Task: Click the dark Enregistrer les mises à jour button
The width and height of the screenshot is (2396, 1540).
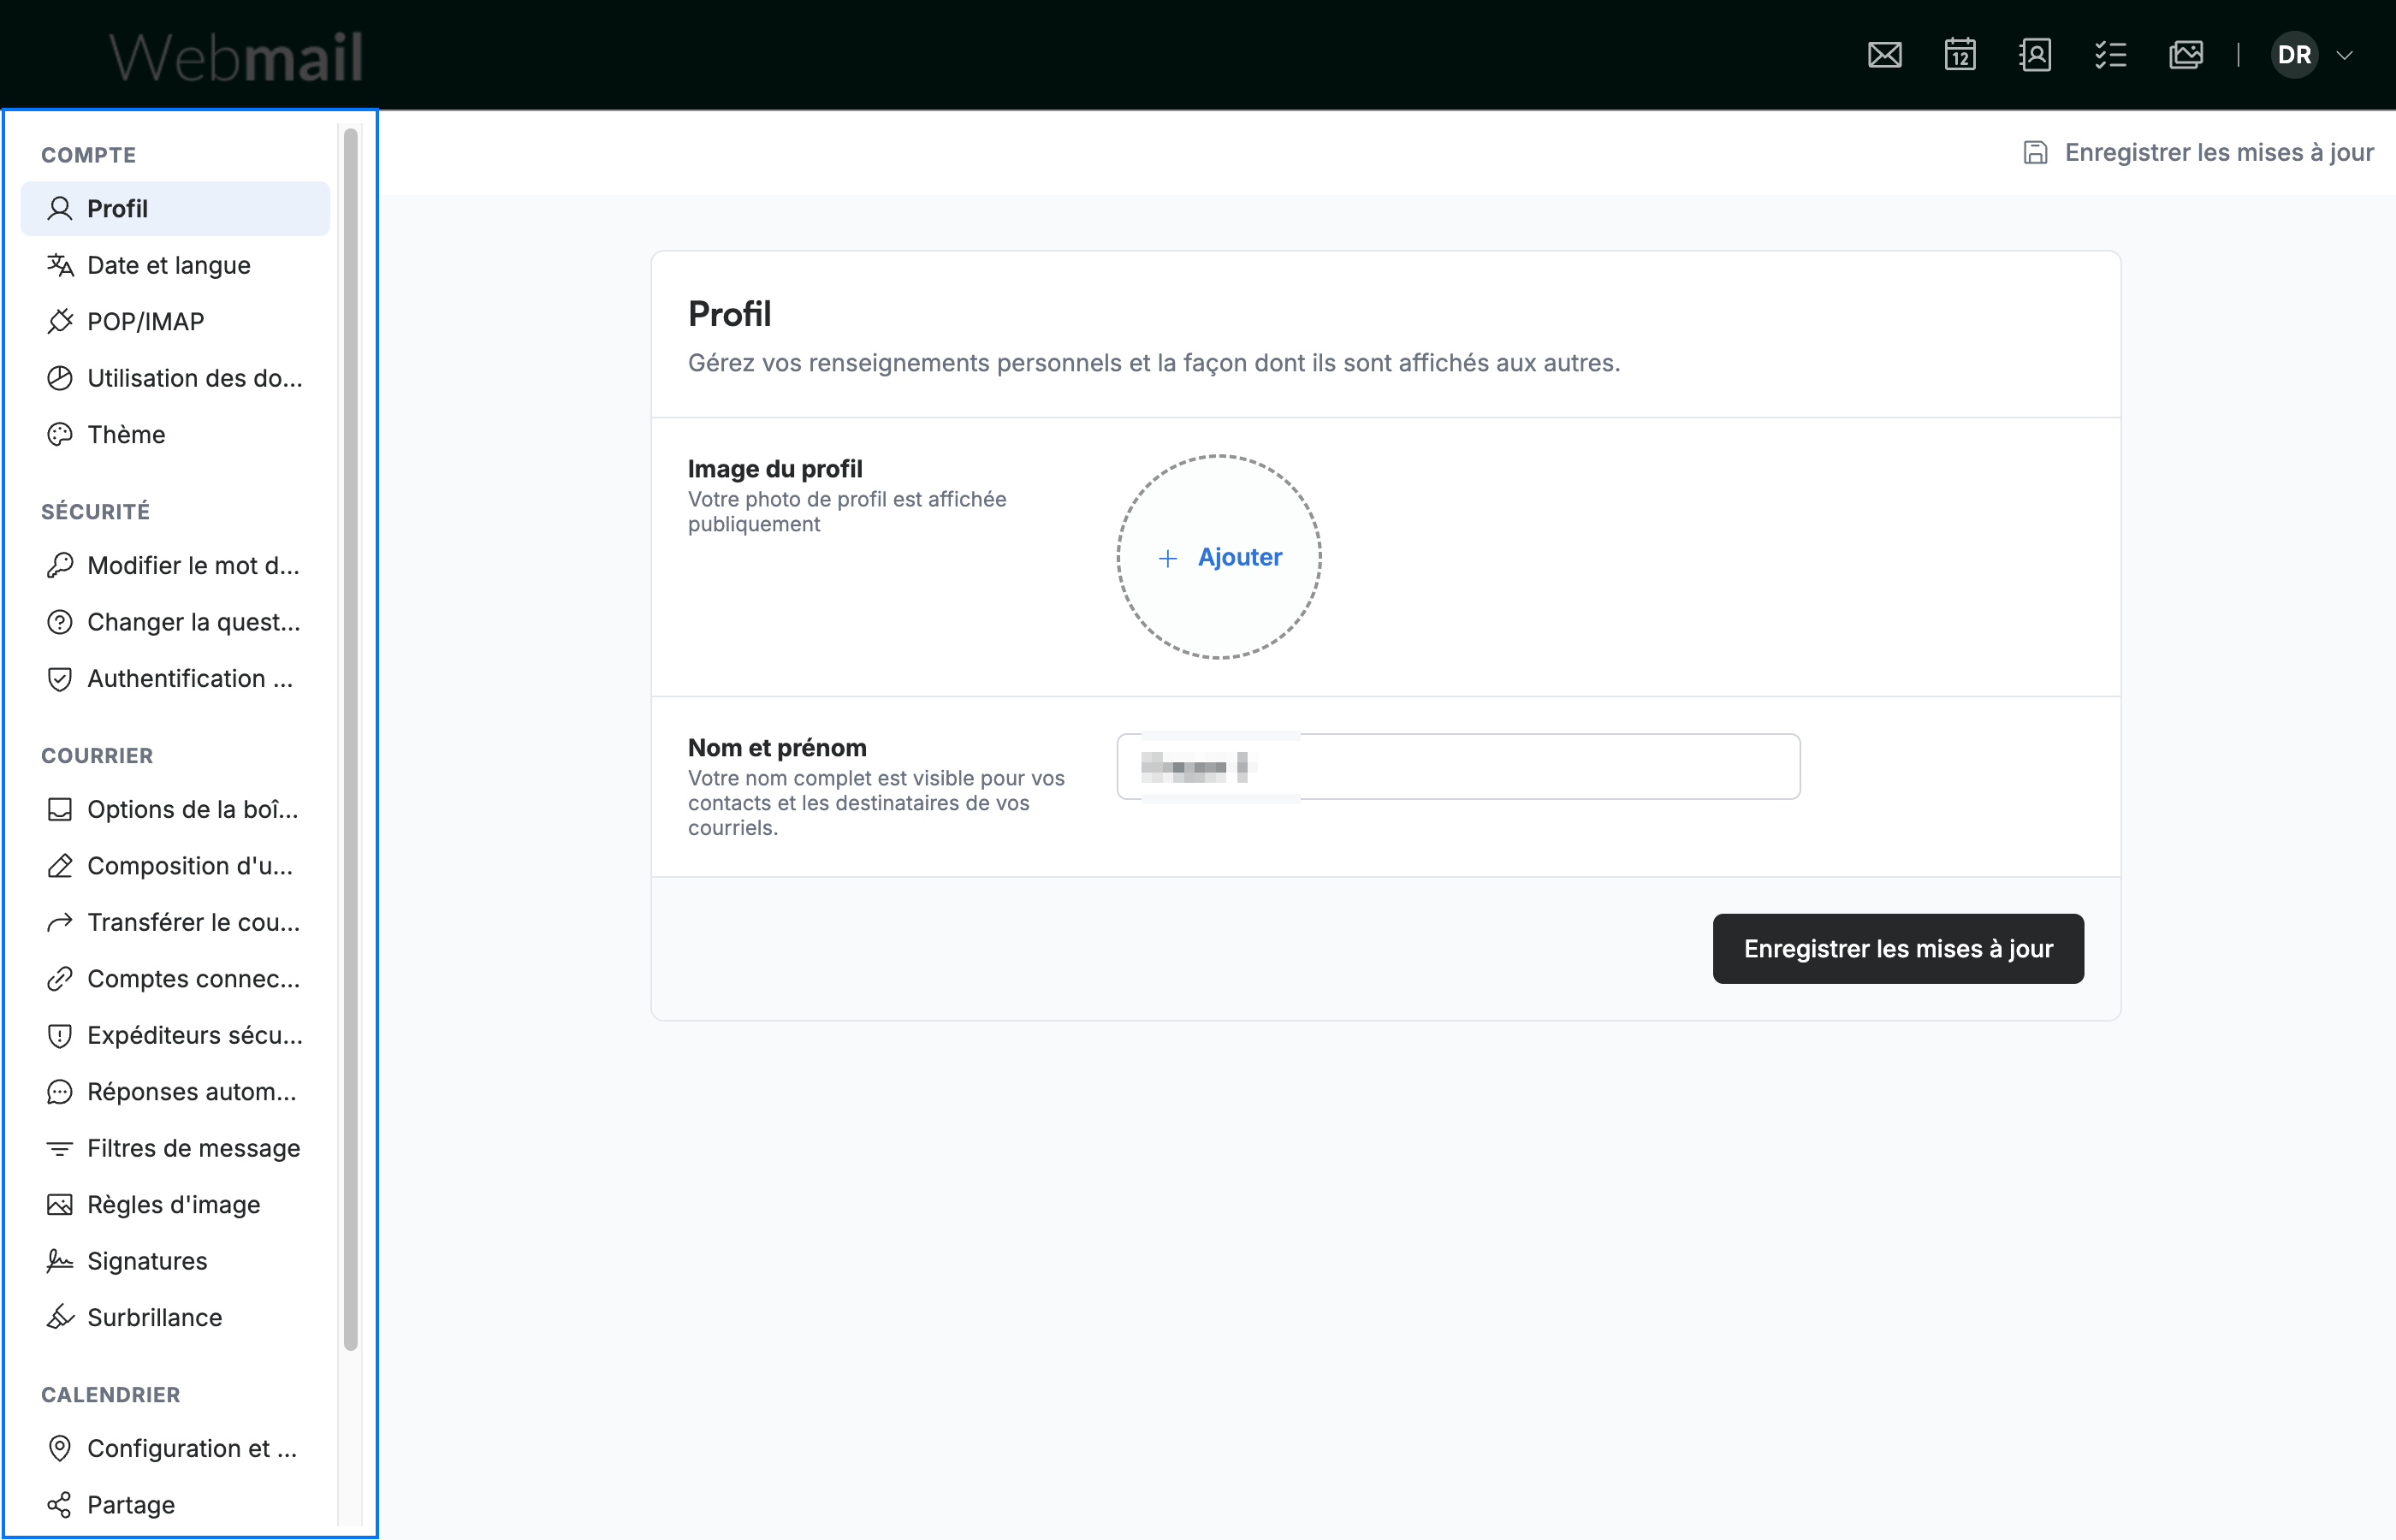Action: click(1897, 948)
